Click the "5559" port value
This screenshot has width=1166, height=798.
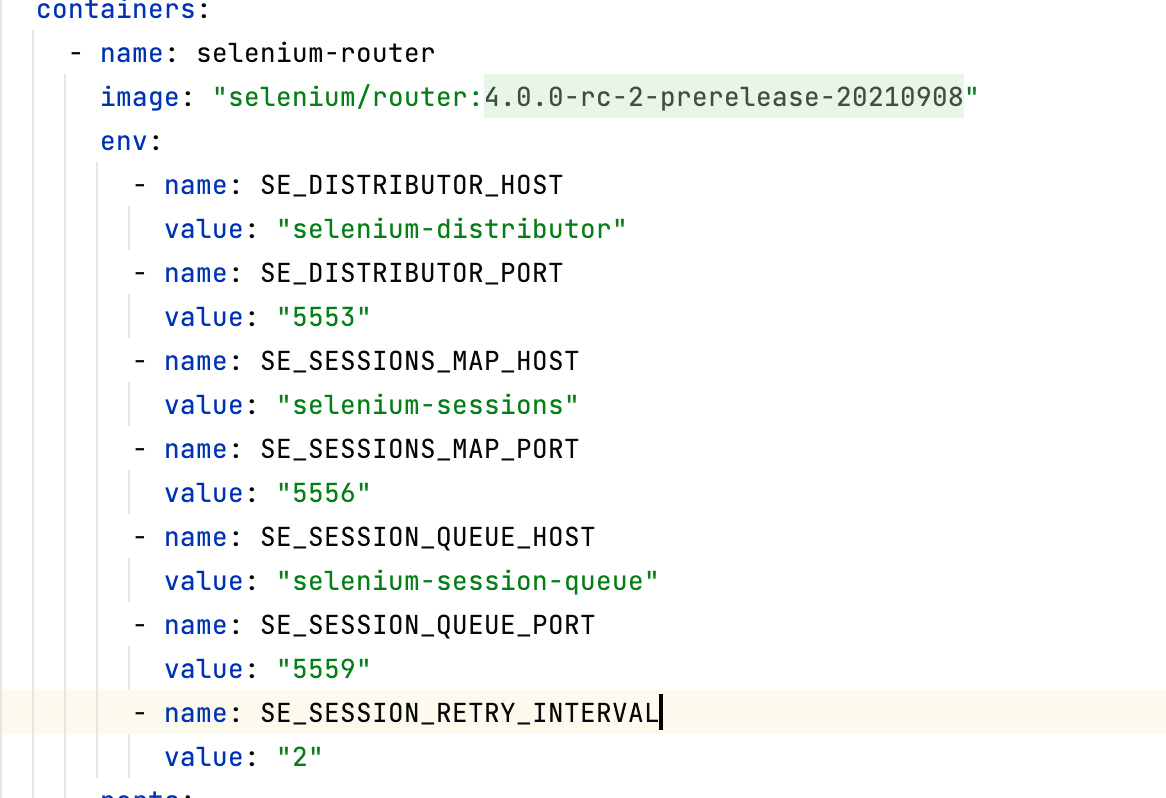323,669
